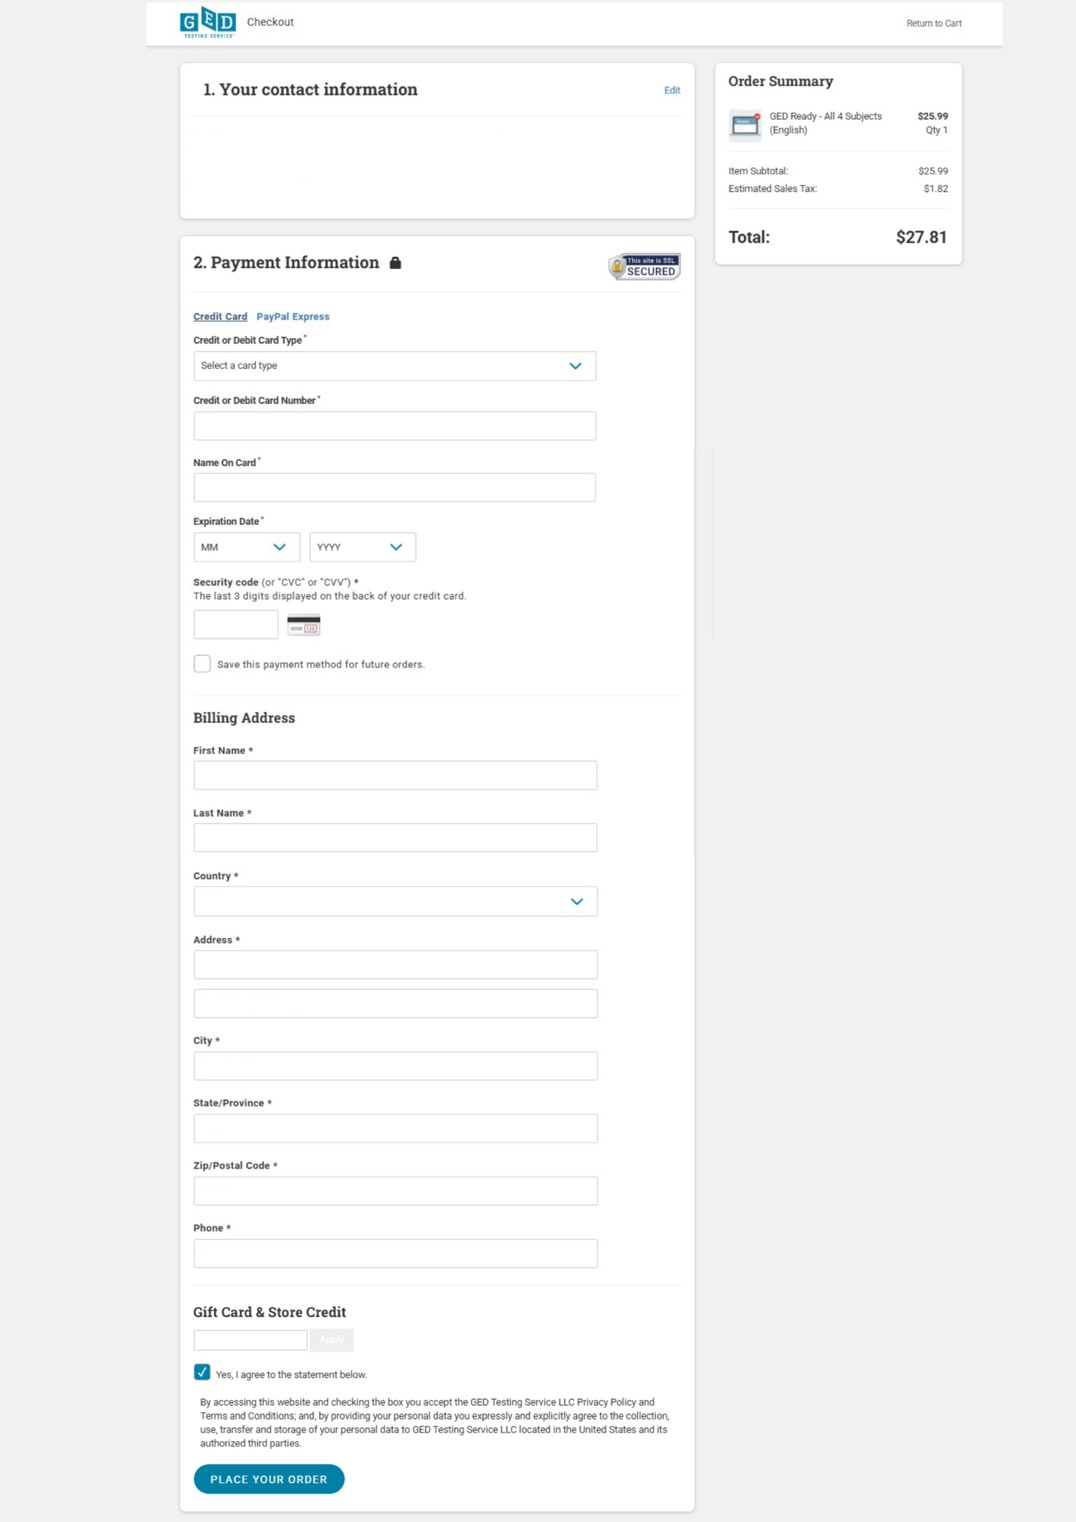
Task: Click into the Security code field
Action: (236, 624)
